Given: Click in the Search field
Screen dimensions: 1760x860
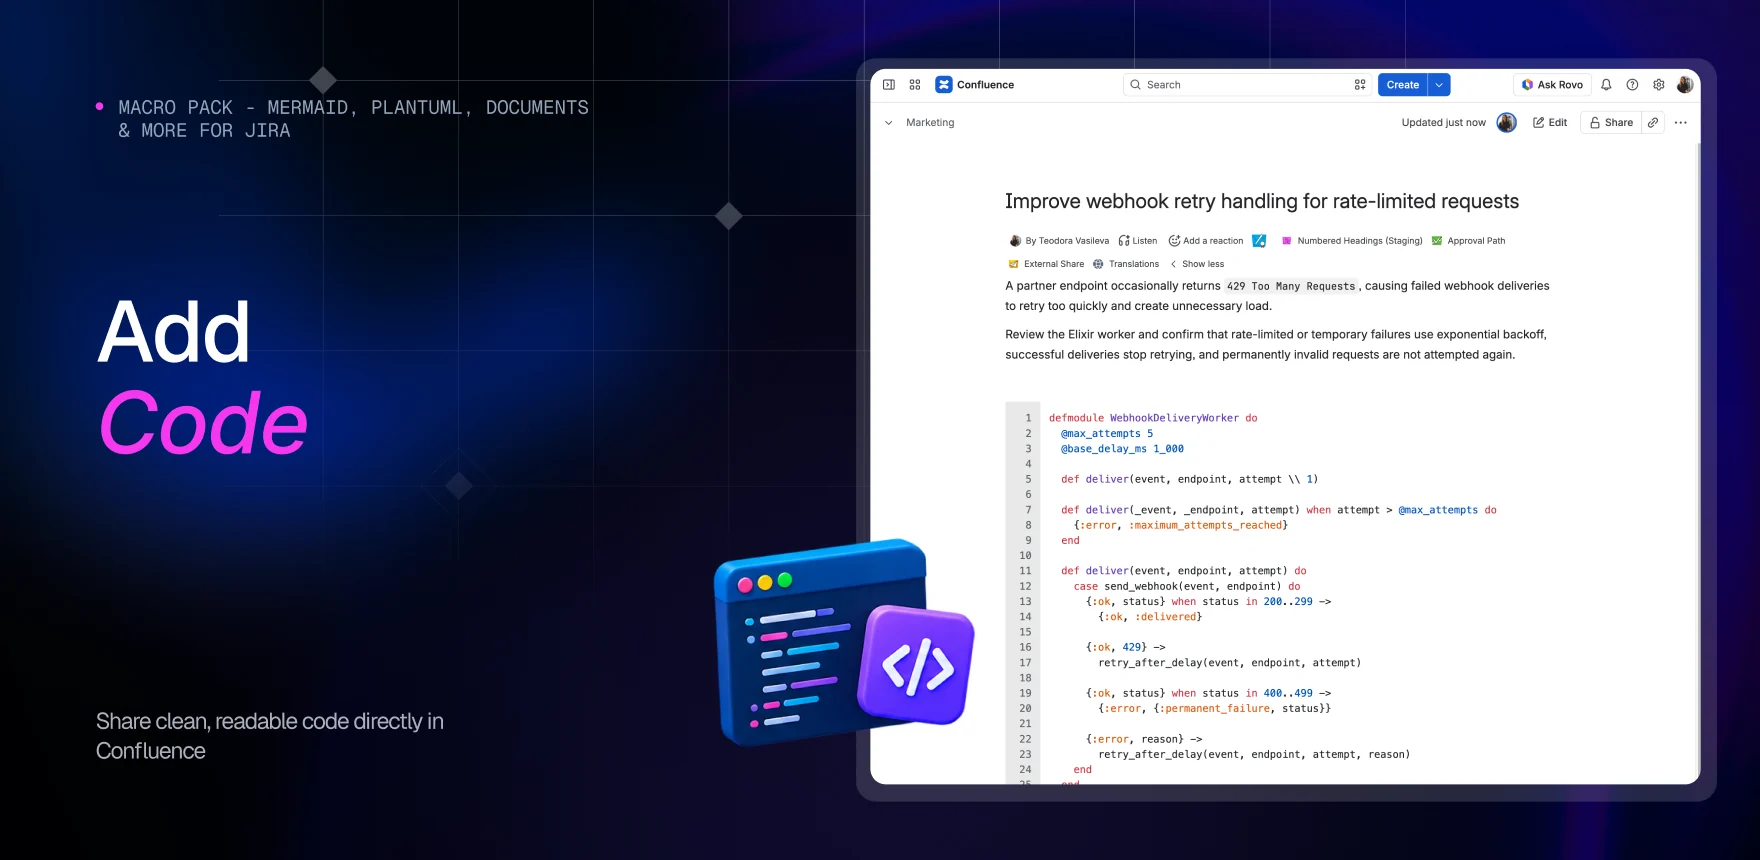Looking at the screenshot, I should (1246, 85).
